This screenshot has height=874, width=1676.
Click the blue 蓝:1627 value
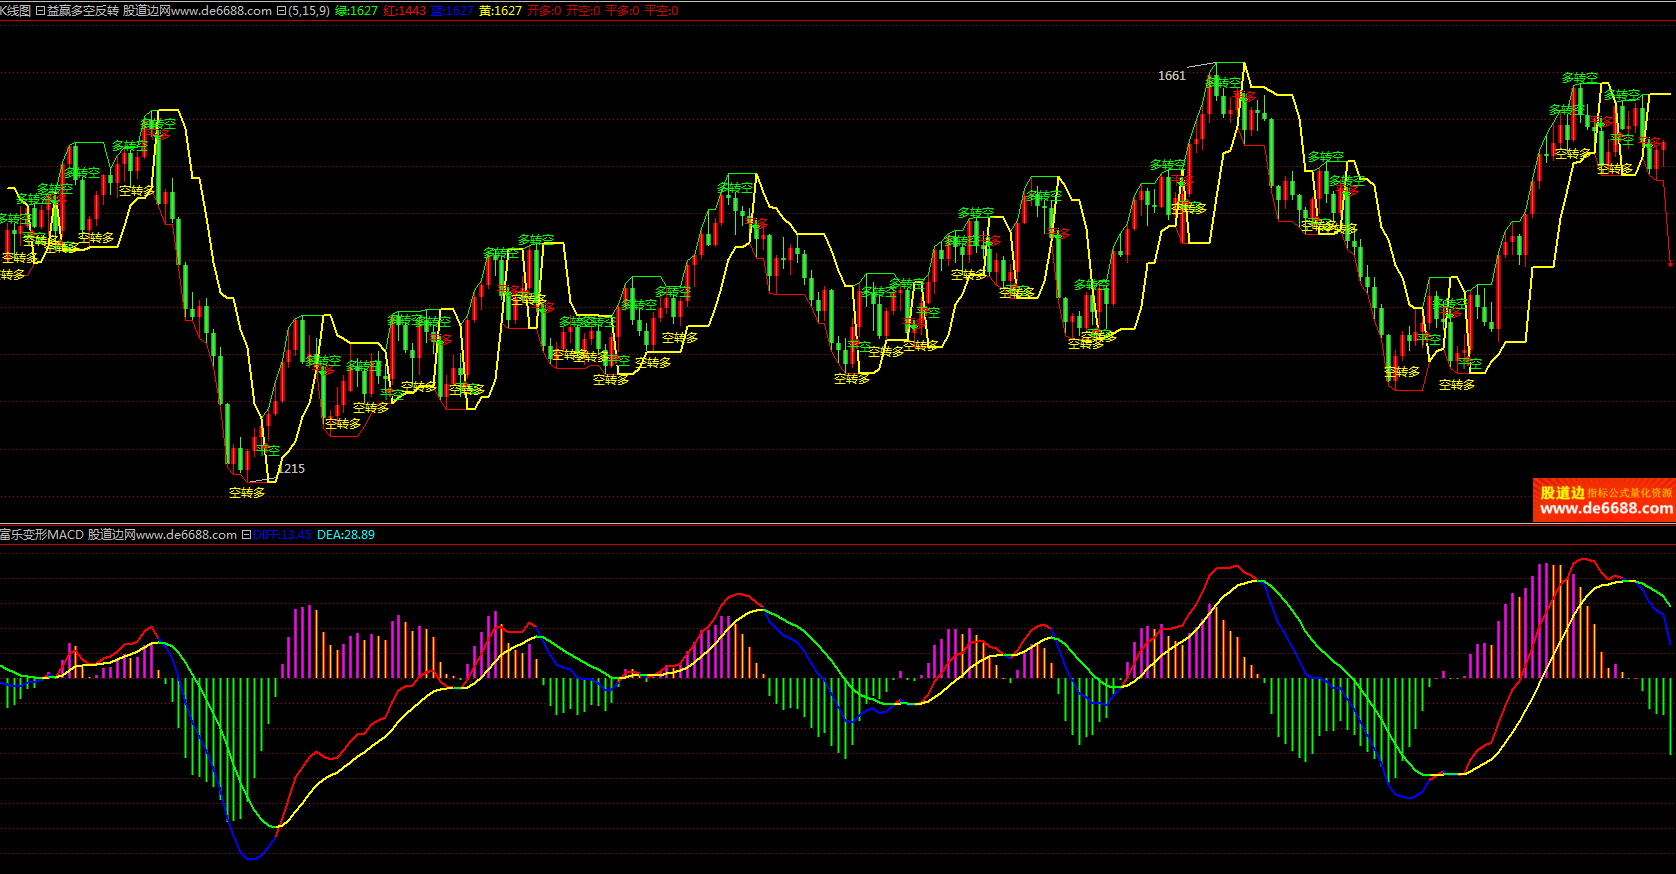[452, 11]
